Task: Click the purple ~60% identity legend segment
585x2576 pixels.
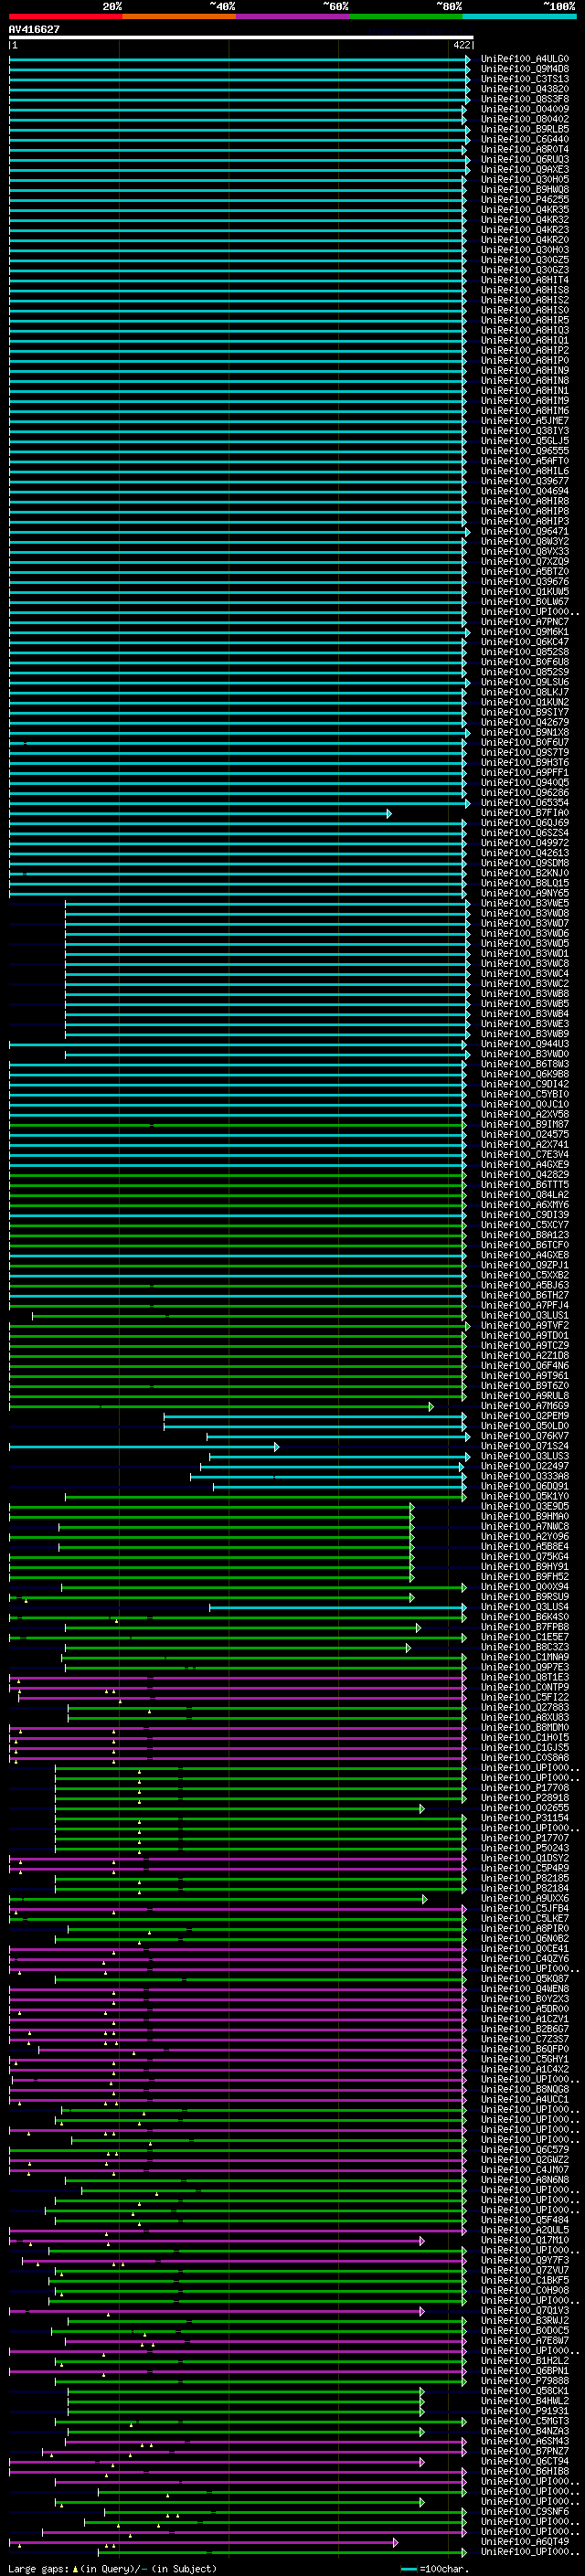Action: click(292, 16)
